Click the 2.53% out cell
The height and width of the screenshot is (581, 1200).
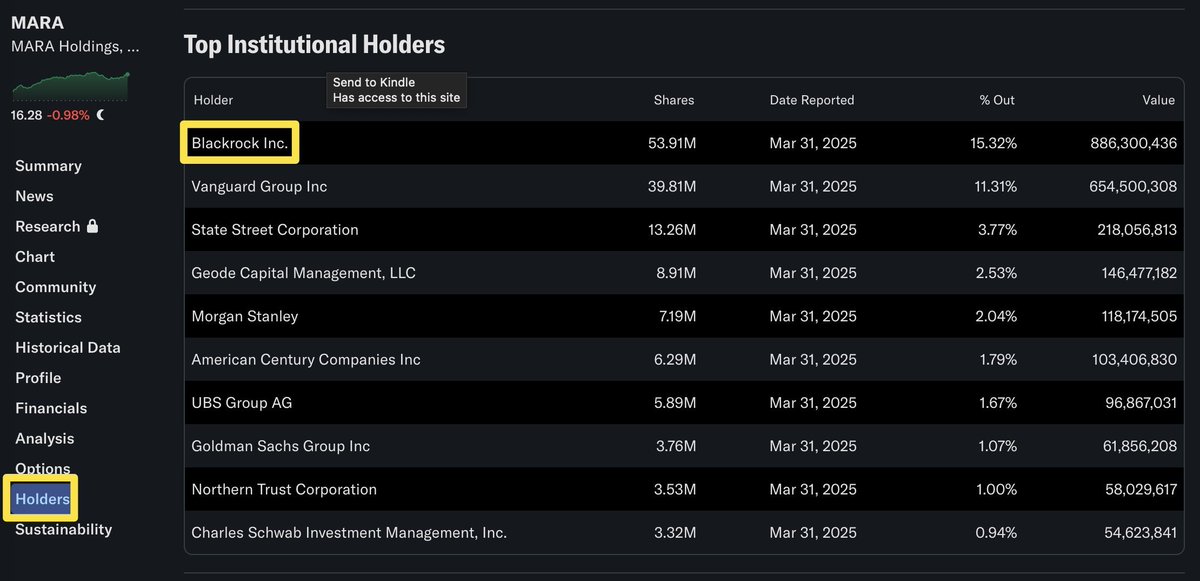(995, 273)
